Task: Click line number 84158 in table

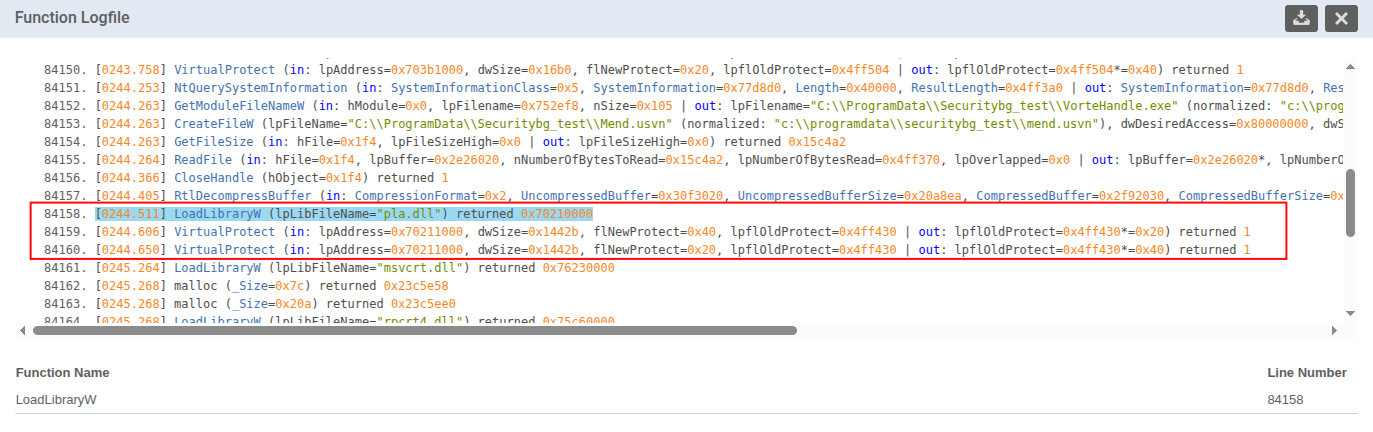Action: pyautogui.click(x=1286, y=400)
